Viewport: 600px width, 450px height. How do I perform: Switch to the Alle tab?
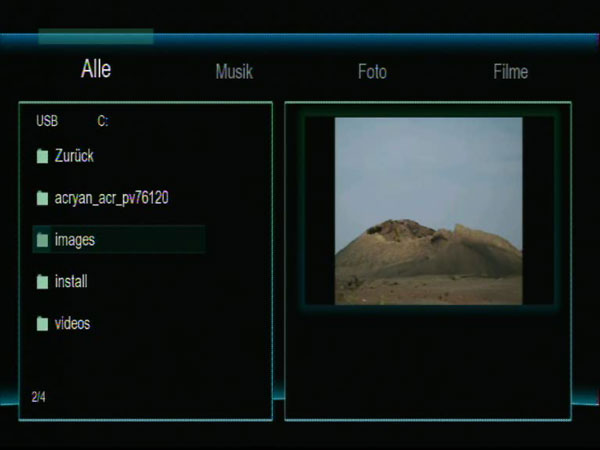tap(96, 69)
